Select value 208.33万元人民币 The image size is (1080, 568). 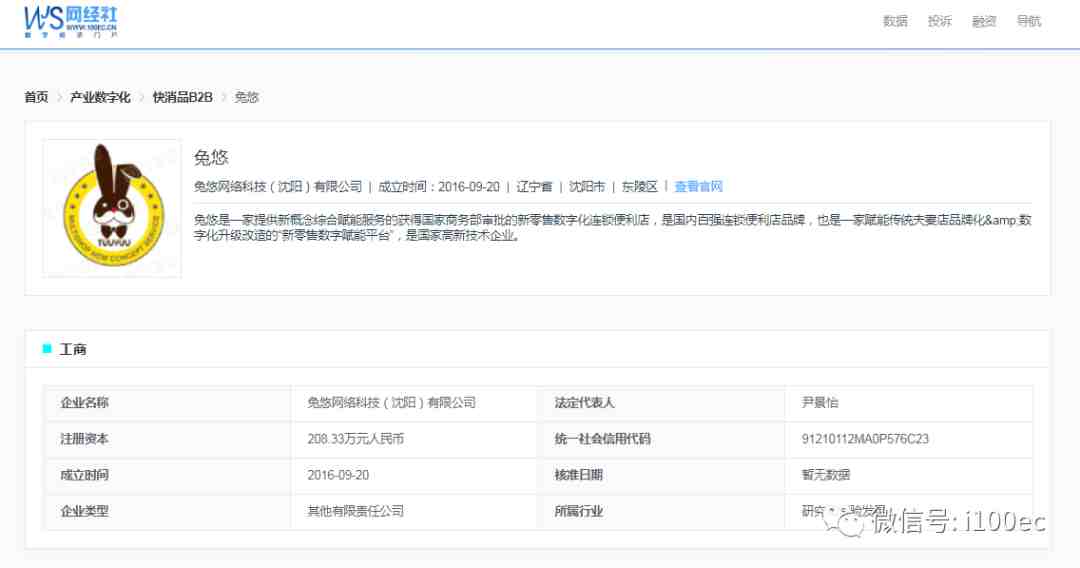pos(355,439)
